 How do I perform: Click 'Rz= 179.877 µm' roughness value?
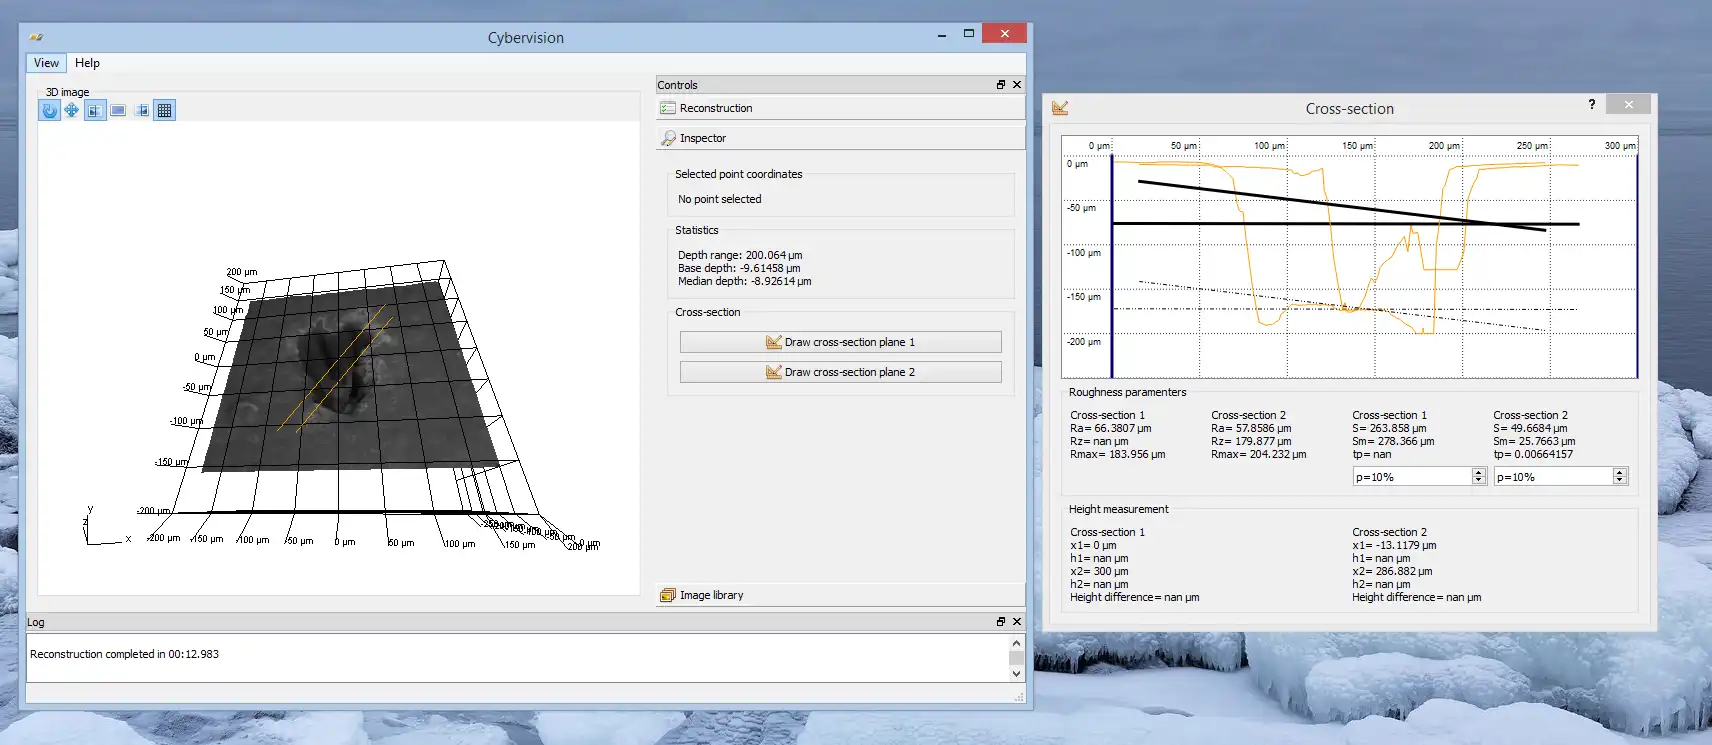click(x=1251, y=441)
